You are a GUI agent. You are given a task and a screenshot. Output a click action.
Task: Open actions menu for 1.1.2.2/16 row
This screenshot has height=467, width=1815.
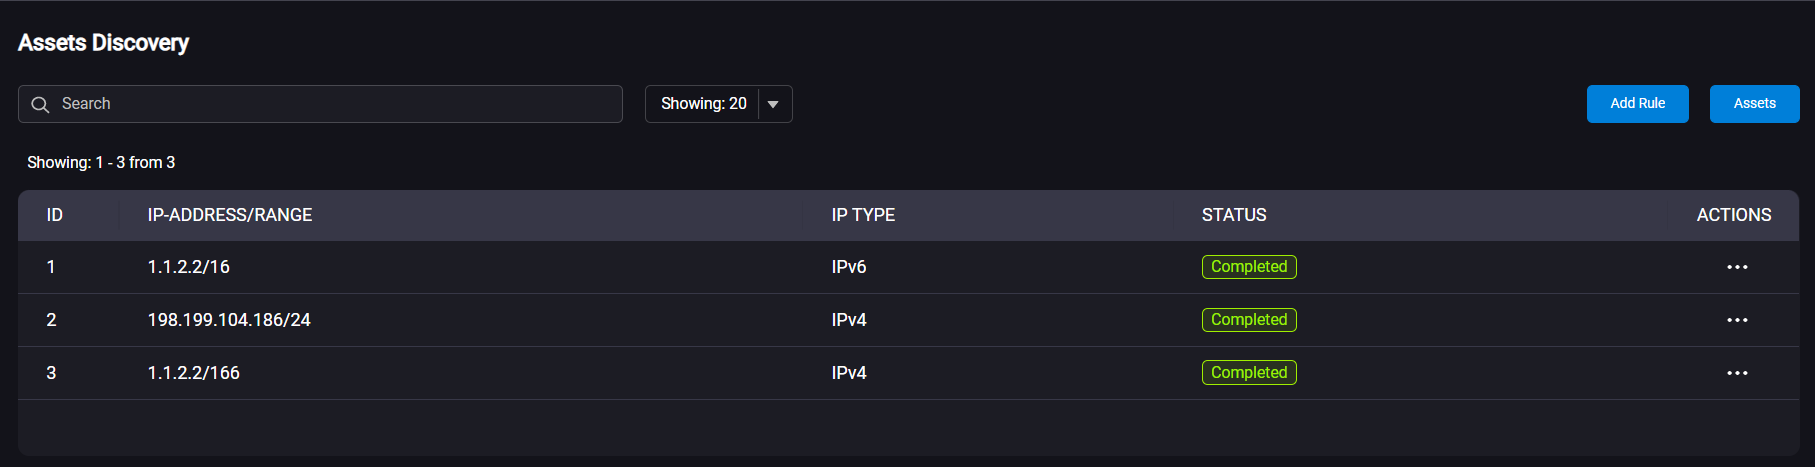coord(1737,267)
